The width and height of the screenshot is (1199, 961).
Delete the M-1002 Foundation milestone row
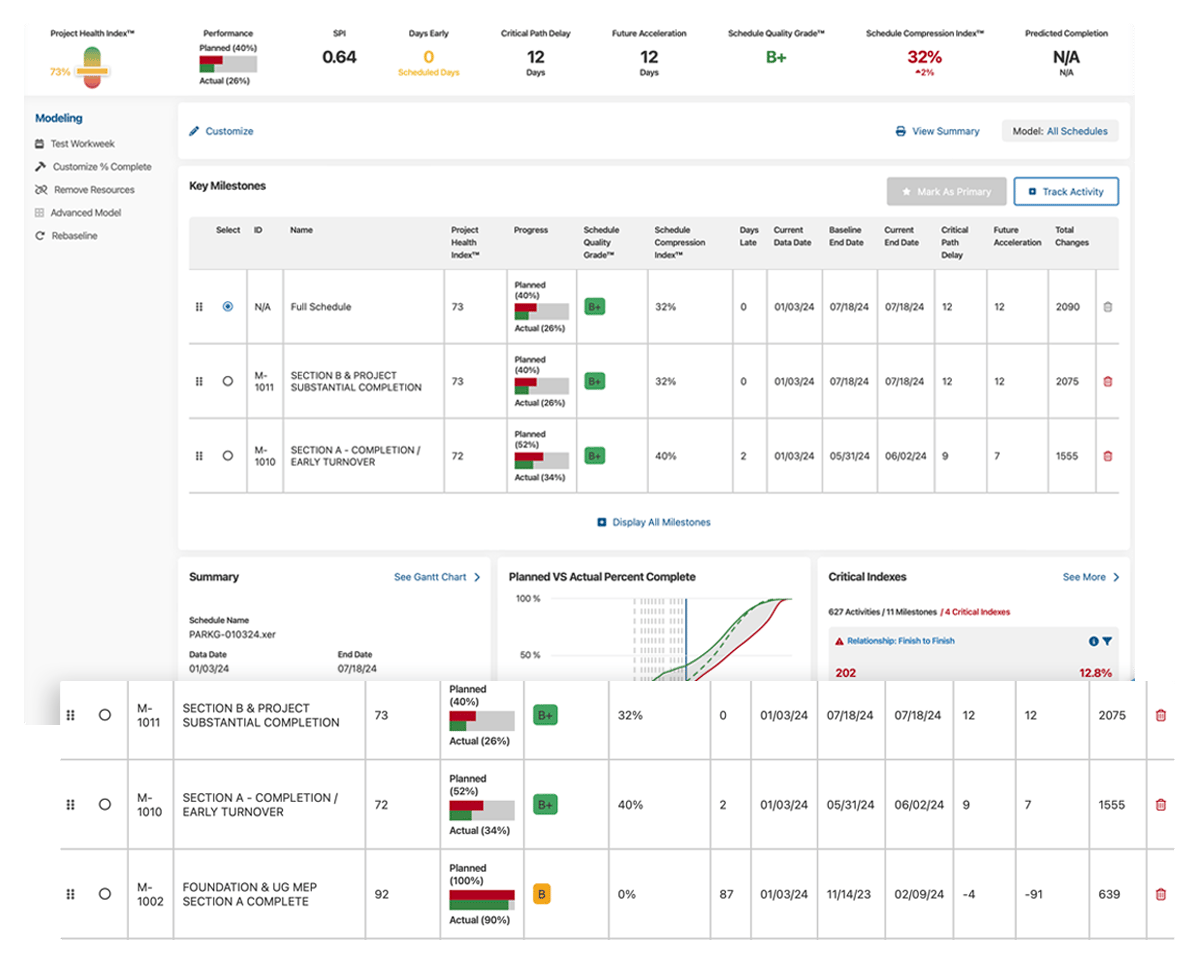1161,894
